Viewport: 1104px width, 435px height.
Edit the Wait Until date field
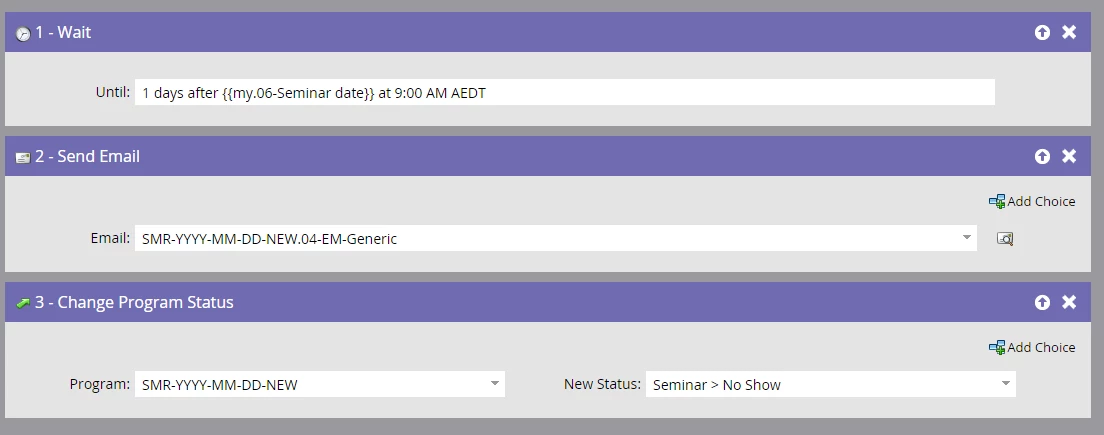click(x=565, y=92)
